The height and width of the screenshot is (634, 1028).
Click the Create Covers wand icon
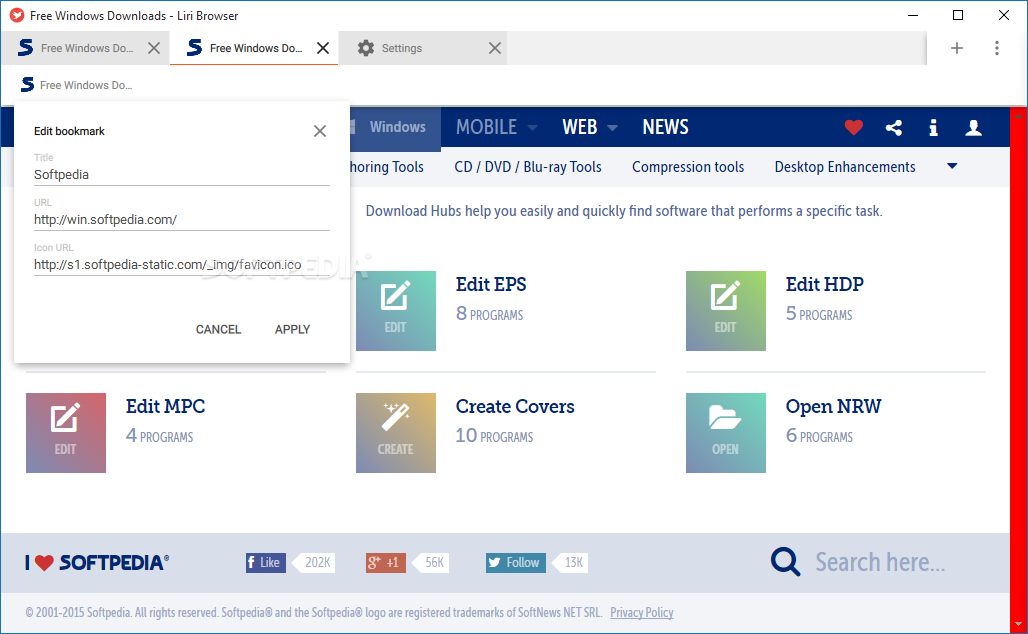tap(396, 433)
